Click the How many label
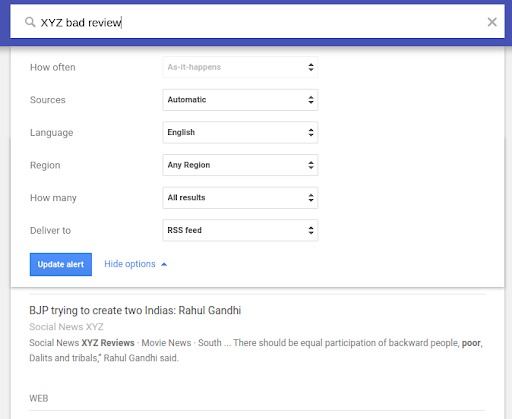The height and width of the screenshot is (419, 512). point(53,198)
